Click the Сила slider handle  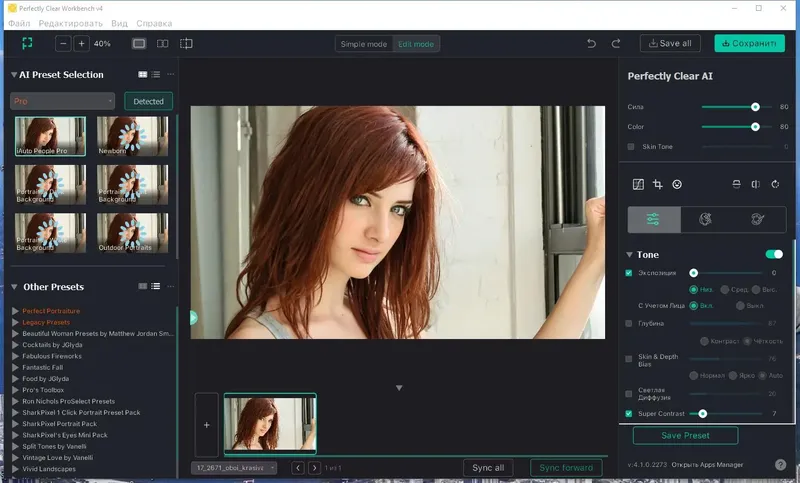tap(755, 107)
